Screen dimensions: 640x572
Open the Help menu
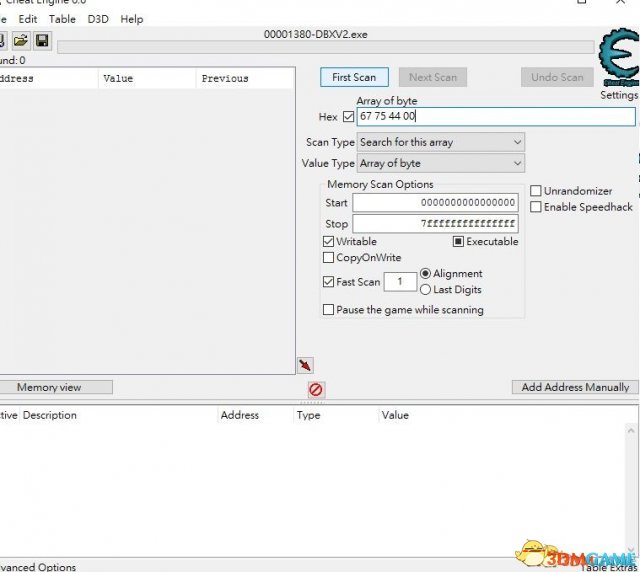click(x=131, y=19)
